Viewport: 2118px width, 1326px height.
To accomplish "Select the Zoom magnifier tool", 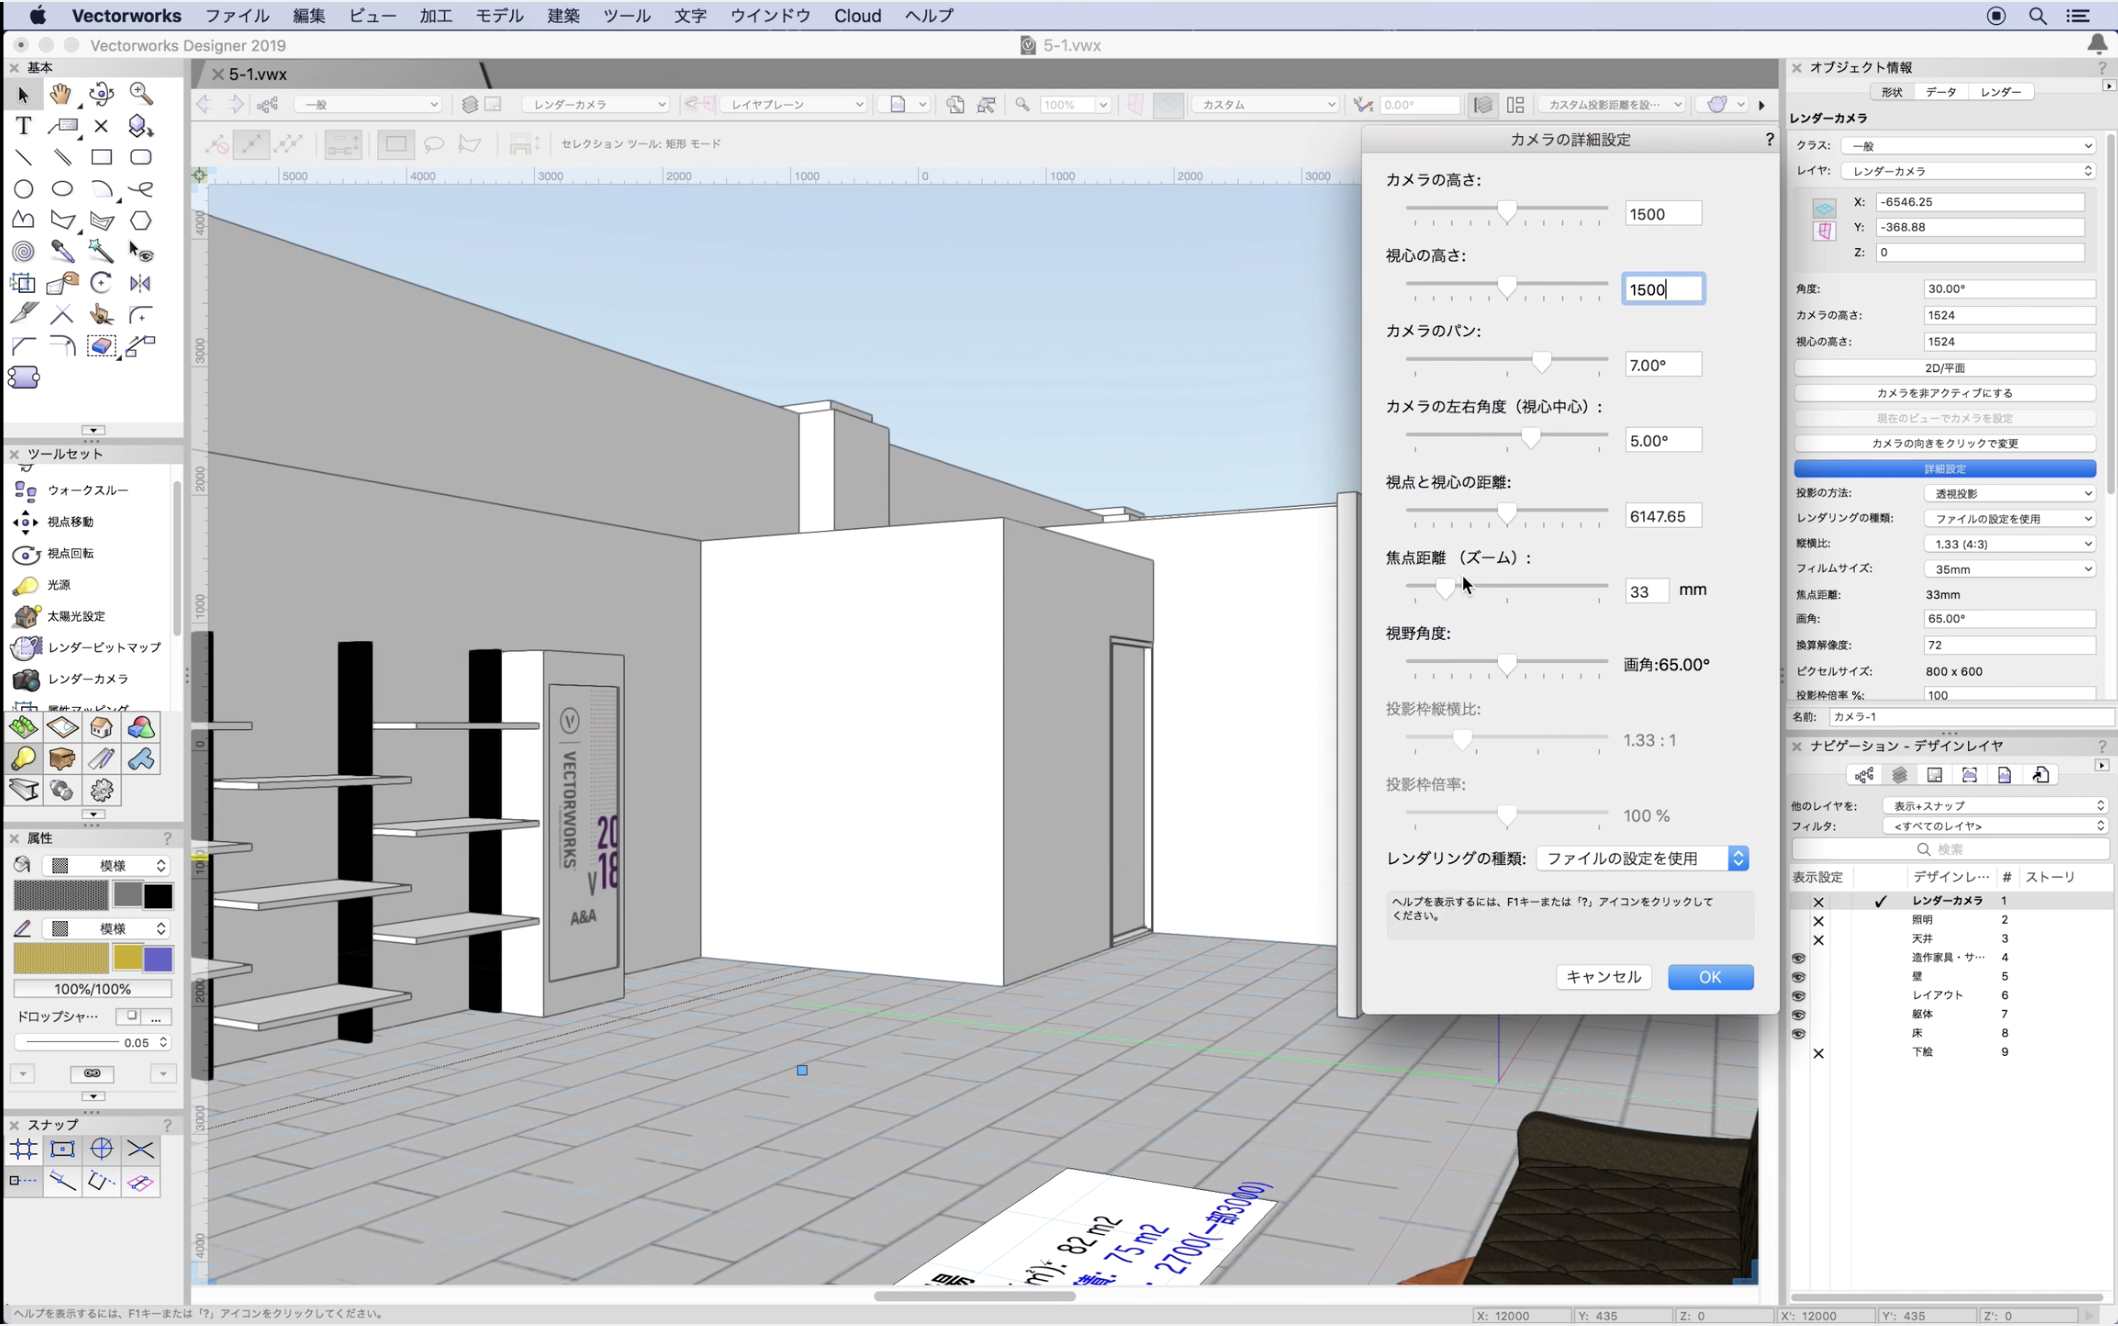I will point(141,94).
